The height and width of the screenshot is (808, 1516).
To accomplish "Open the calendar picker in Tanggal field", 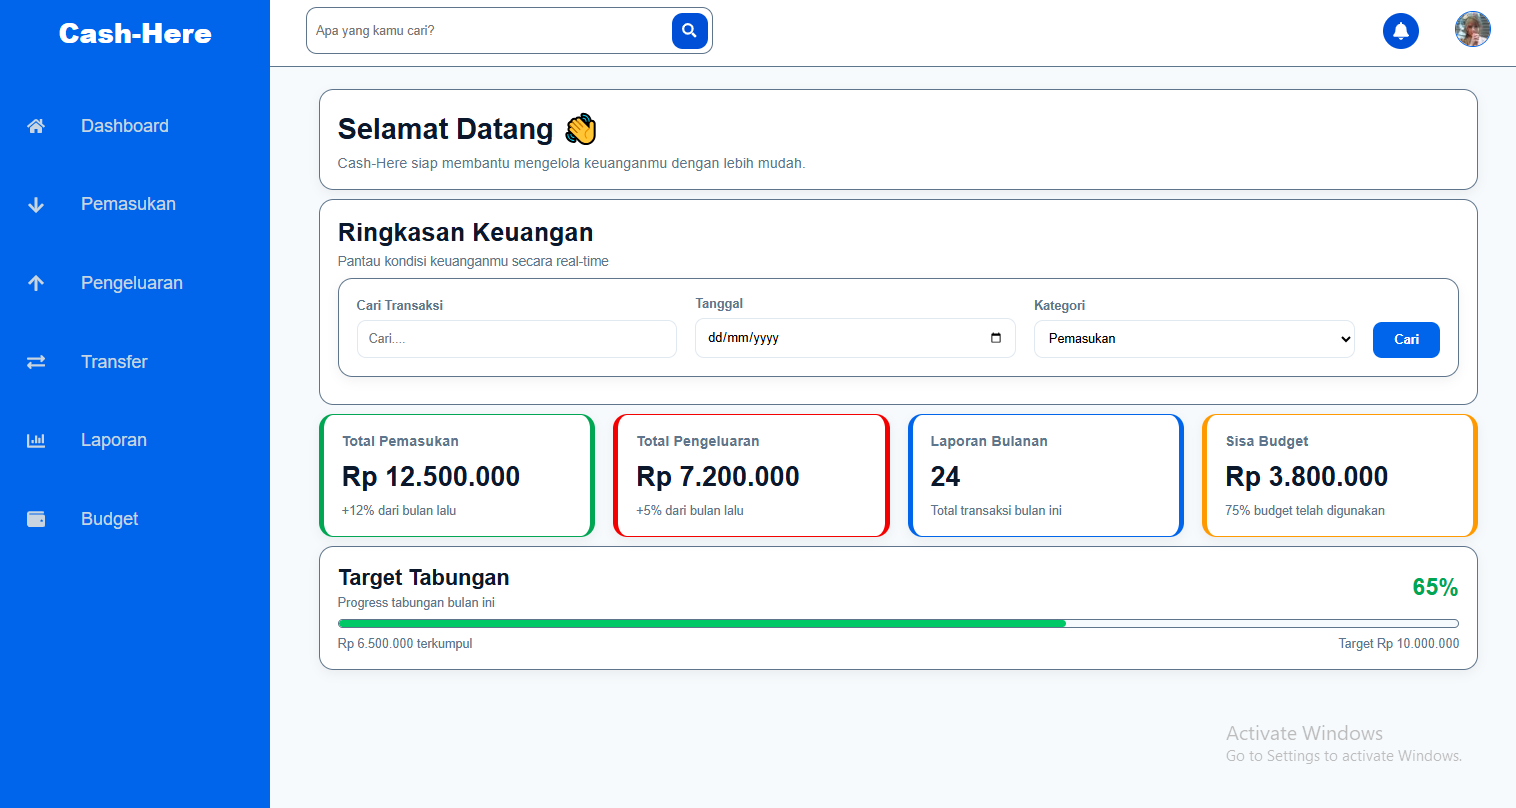I will [x=996, y=338].
